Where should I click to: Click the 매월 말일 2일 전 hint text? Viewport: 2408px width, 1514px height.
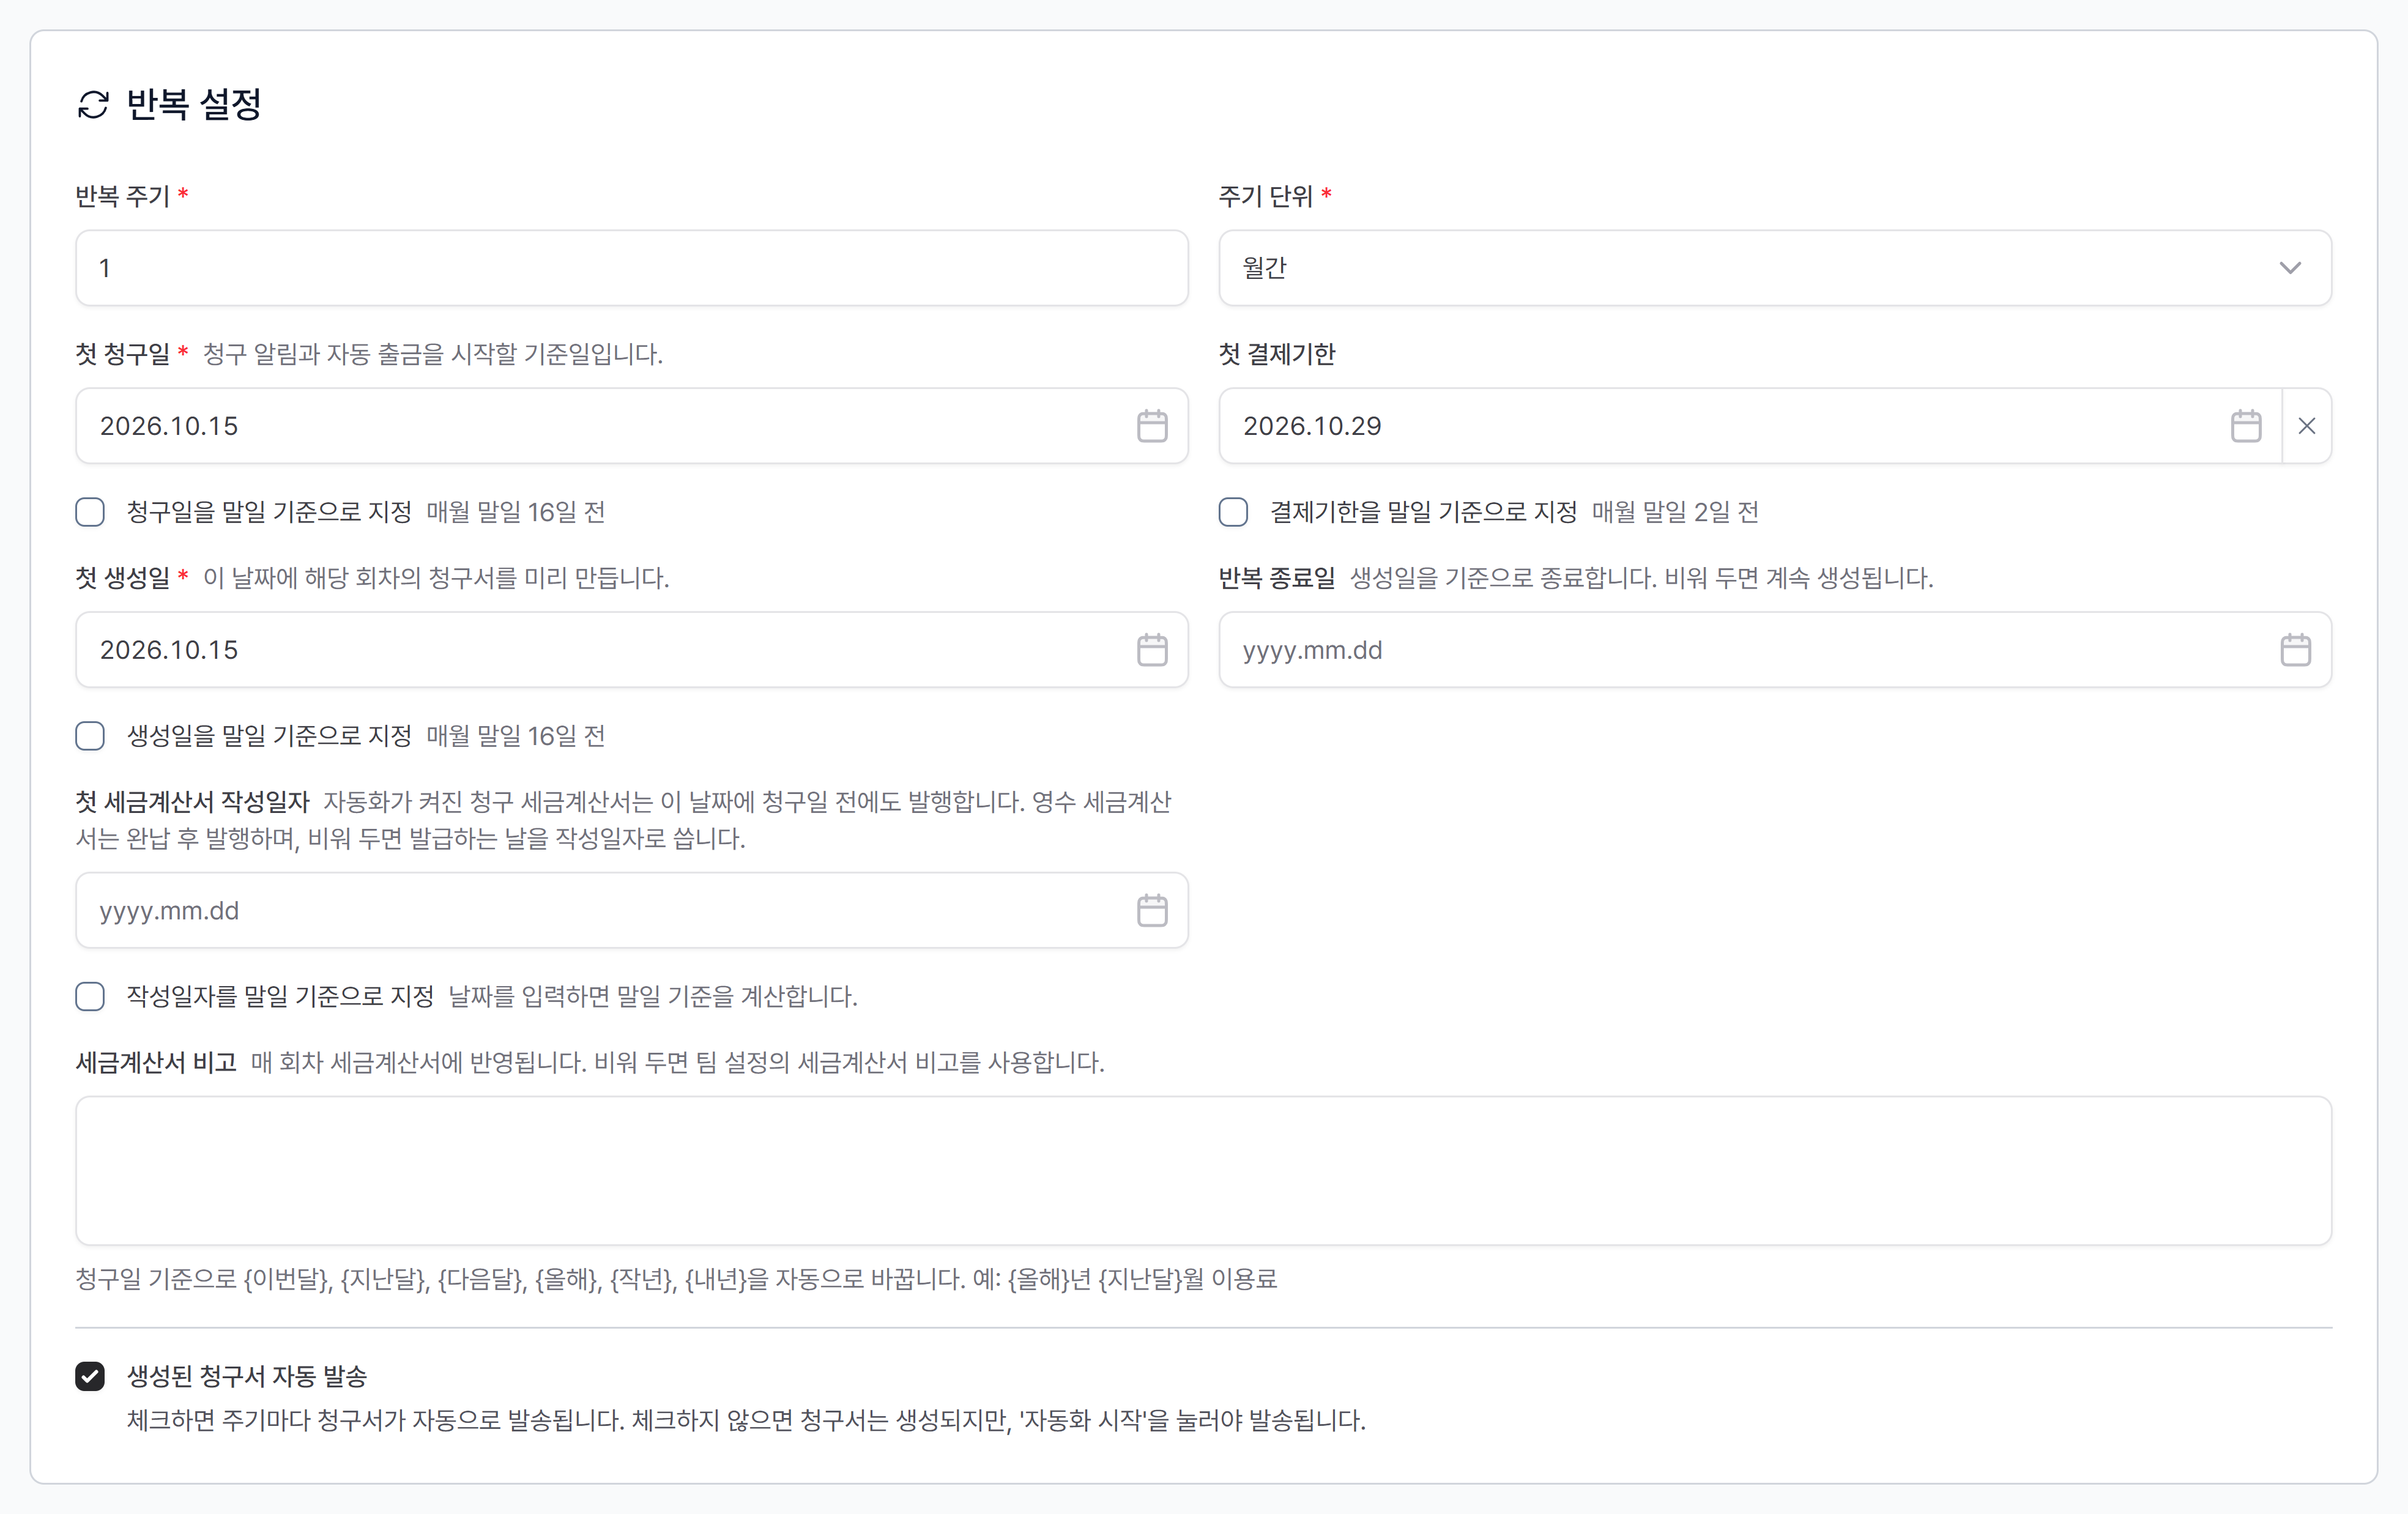pos(1675,512)
